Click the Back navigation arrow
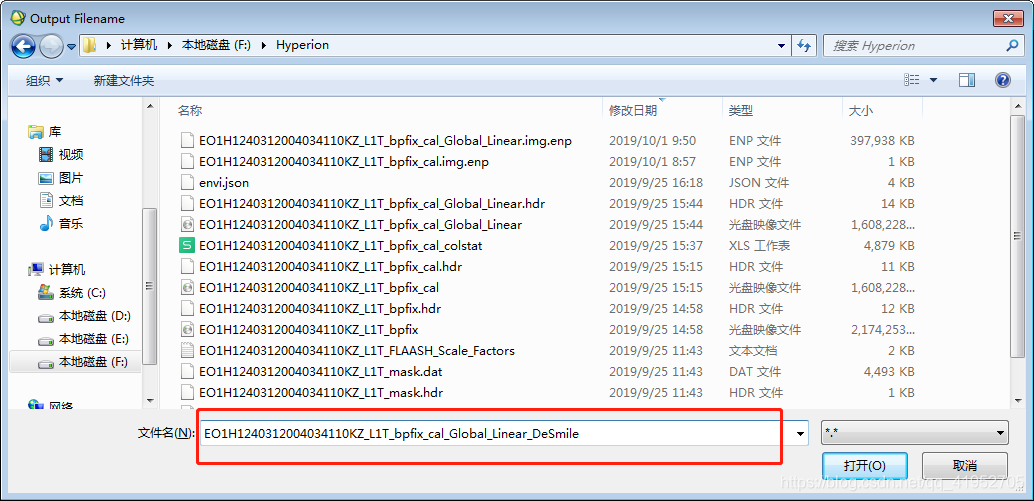The image size is (1034, 501). coord(24,46)
